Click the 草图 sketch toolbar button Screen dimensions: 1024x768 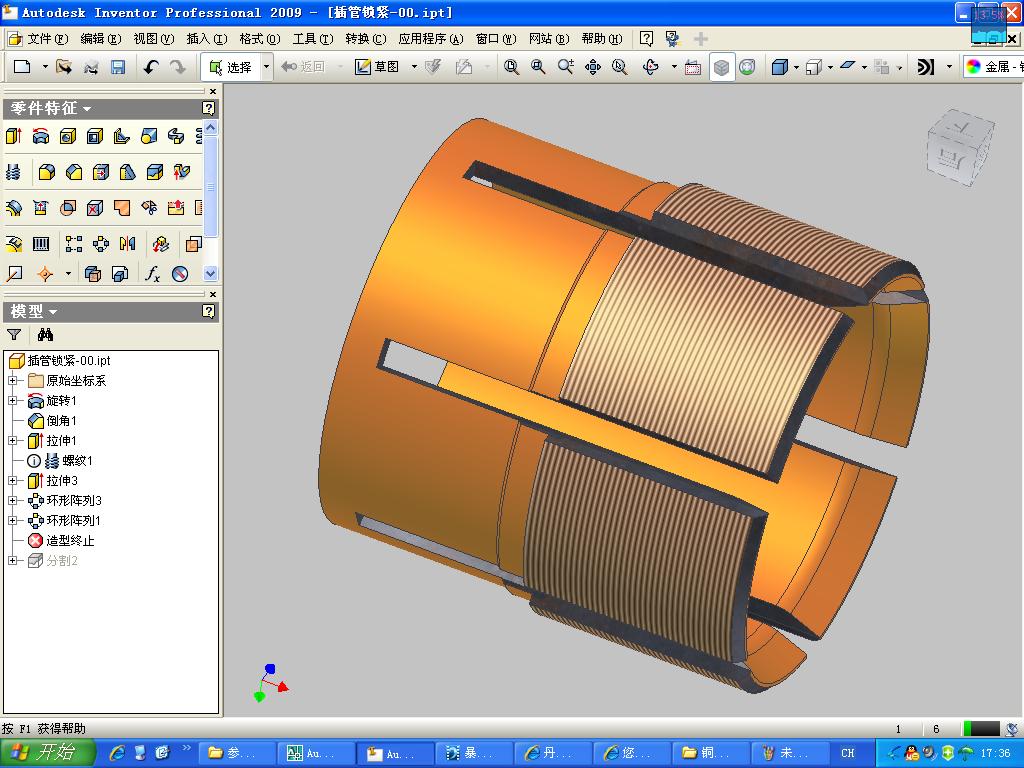385,66
